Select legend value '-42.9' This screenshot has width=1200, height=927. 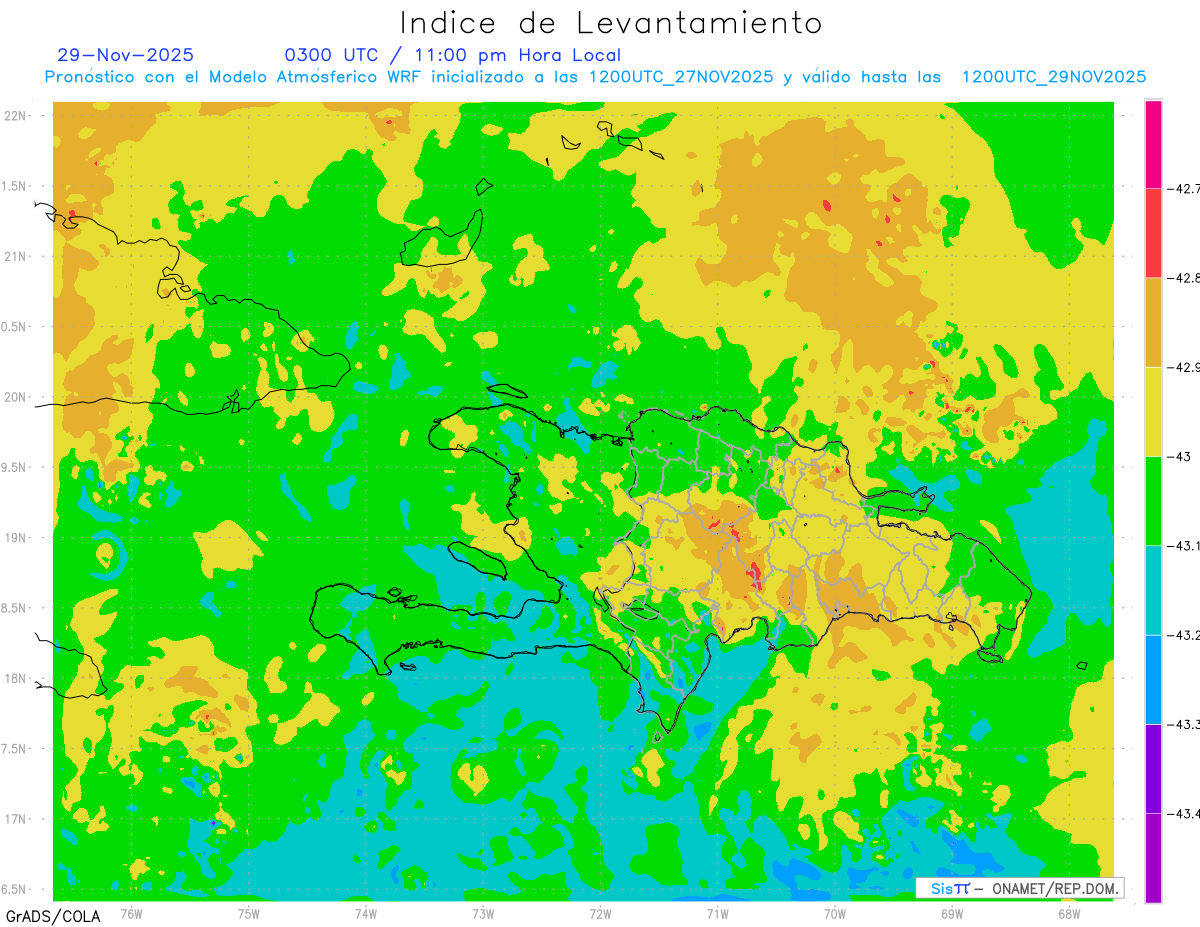(x=1183, y=367)
